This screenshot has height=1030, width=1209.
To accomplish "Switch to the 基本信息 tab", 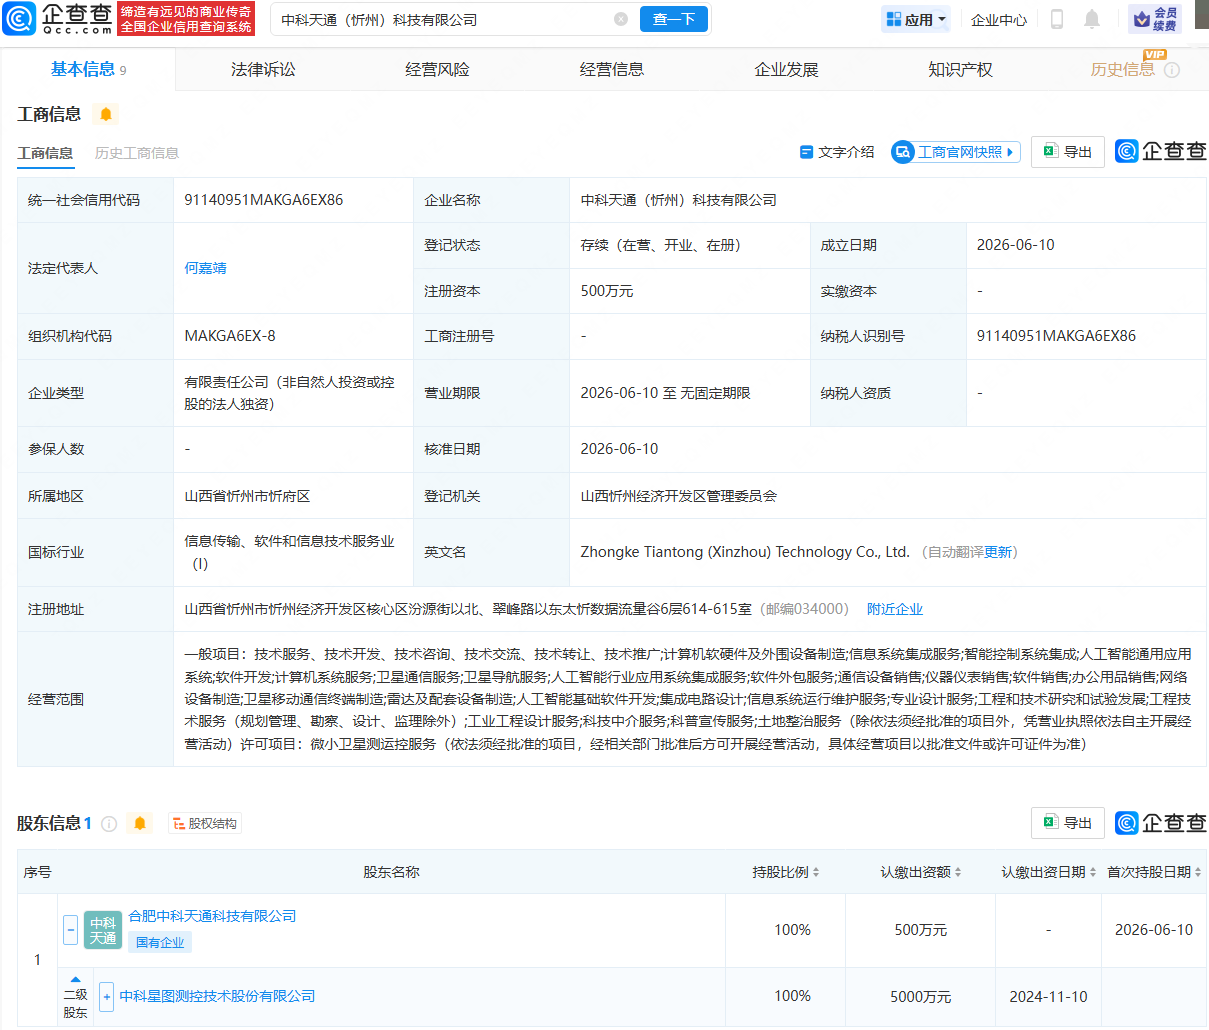I will tap(88, 69).
